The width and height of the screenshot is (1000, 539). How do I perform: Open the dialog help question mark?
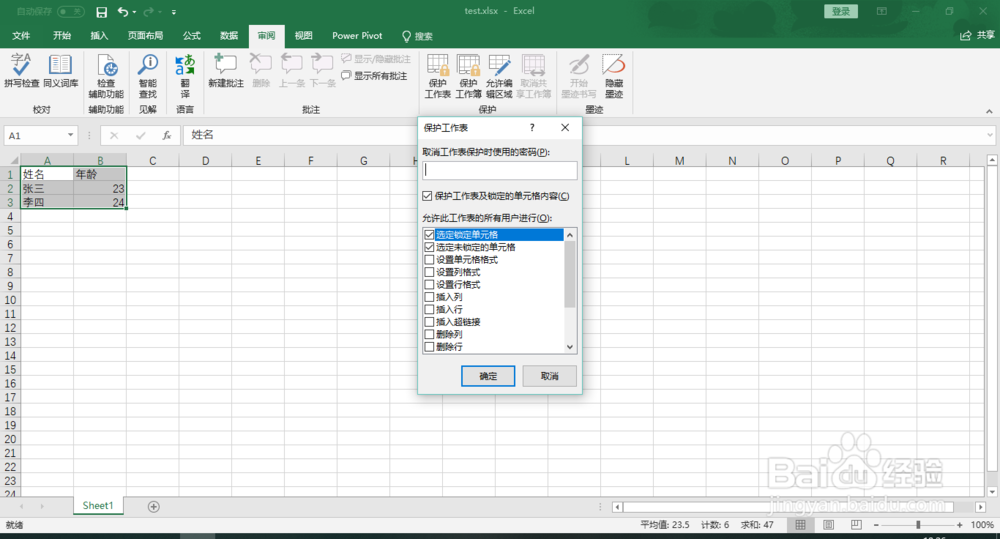pyautogui.click(x=532, y=128)
